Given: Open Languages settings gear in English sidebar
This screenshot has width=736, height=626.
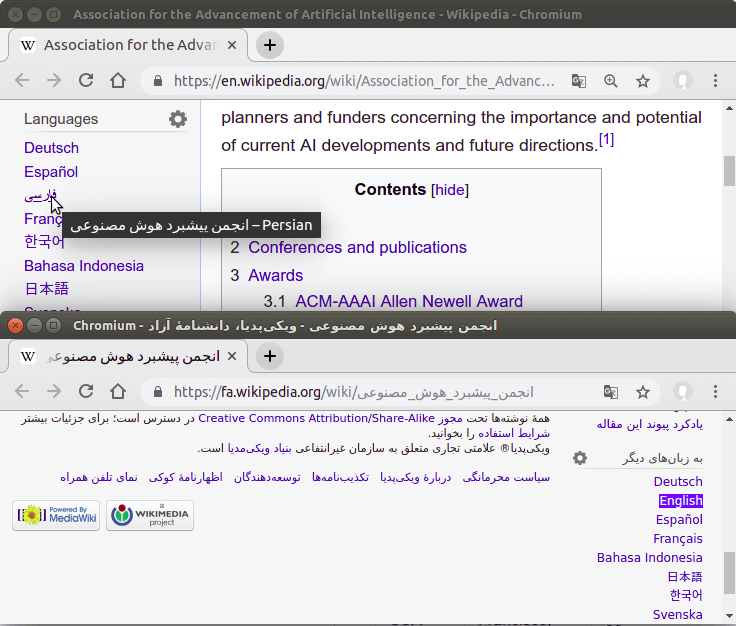Looking at the screenshot, I should pyautogui.click(x=178, y=119).
